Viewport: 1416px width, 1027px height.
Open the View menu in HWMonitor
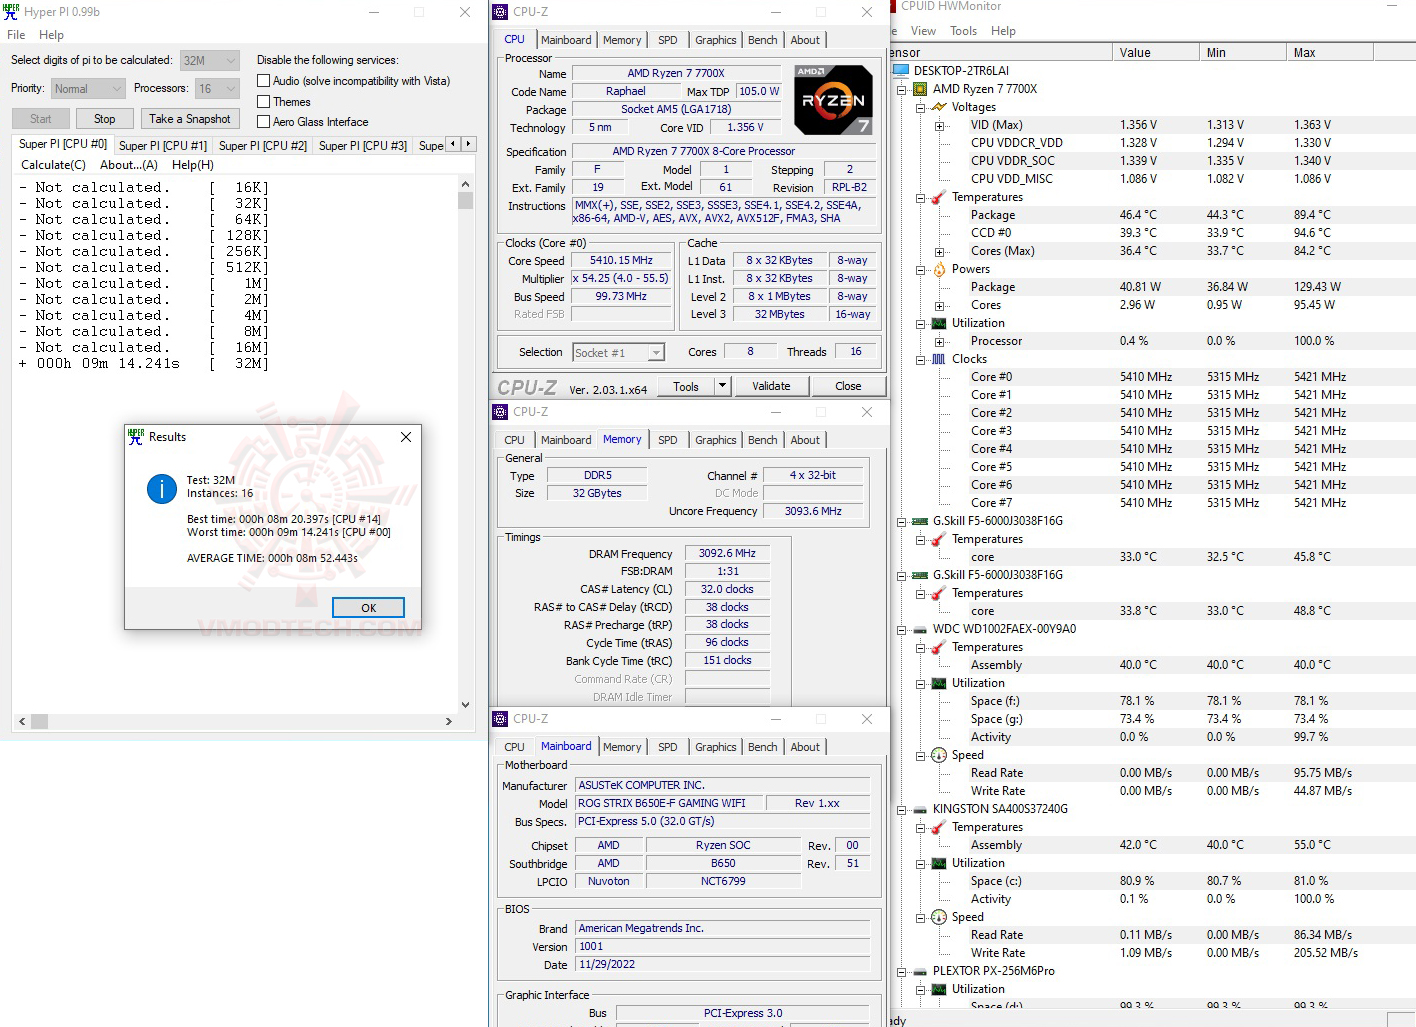[x=923, y=31]
